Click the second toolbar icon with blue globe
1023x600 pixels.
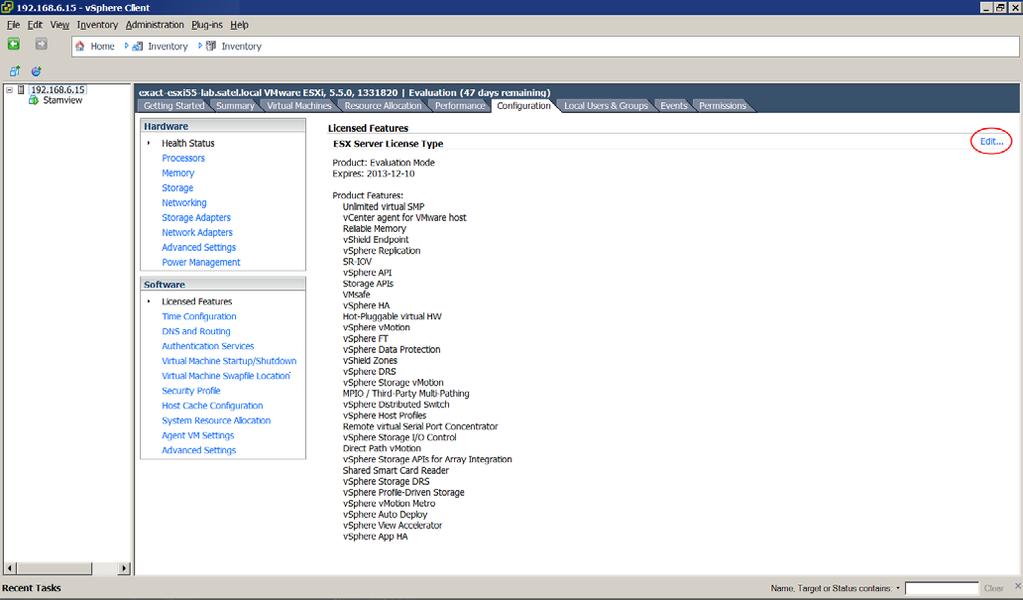36,71
